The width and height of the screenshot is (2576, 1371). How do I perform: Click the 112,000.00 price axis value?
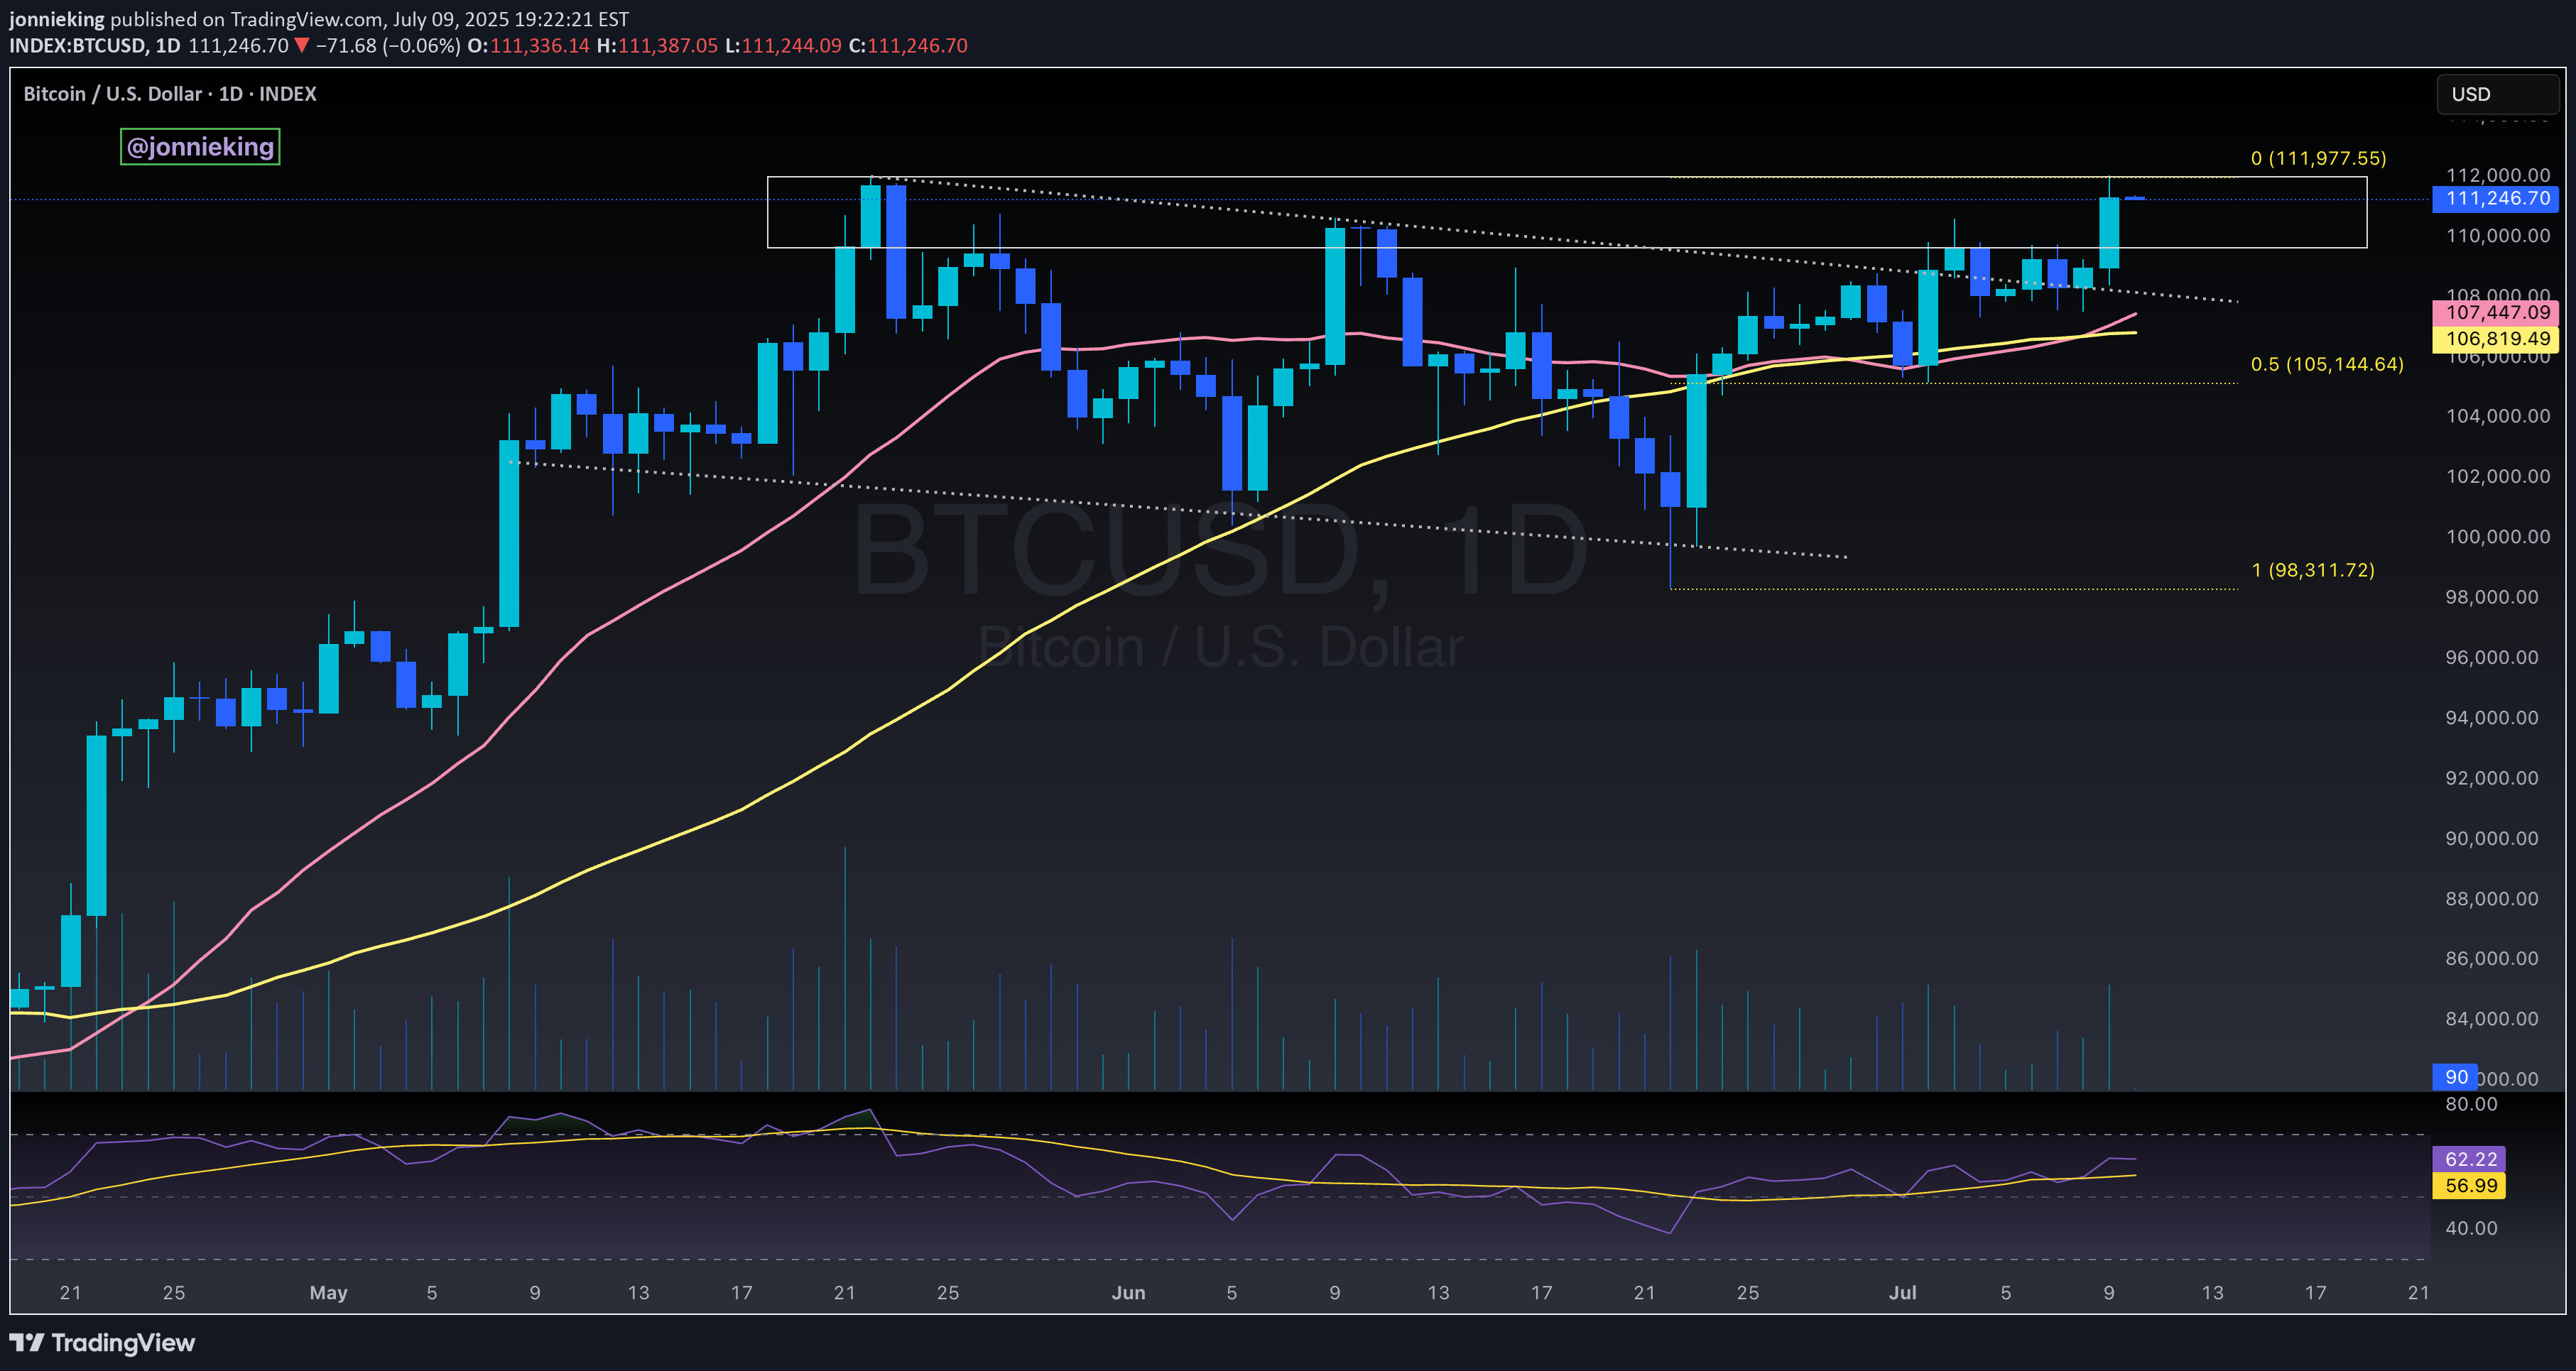2498,175
